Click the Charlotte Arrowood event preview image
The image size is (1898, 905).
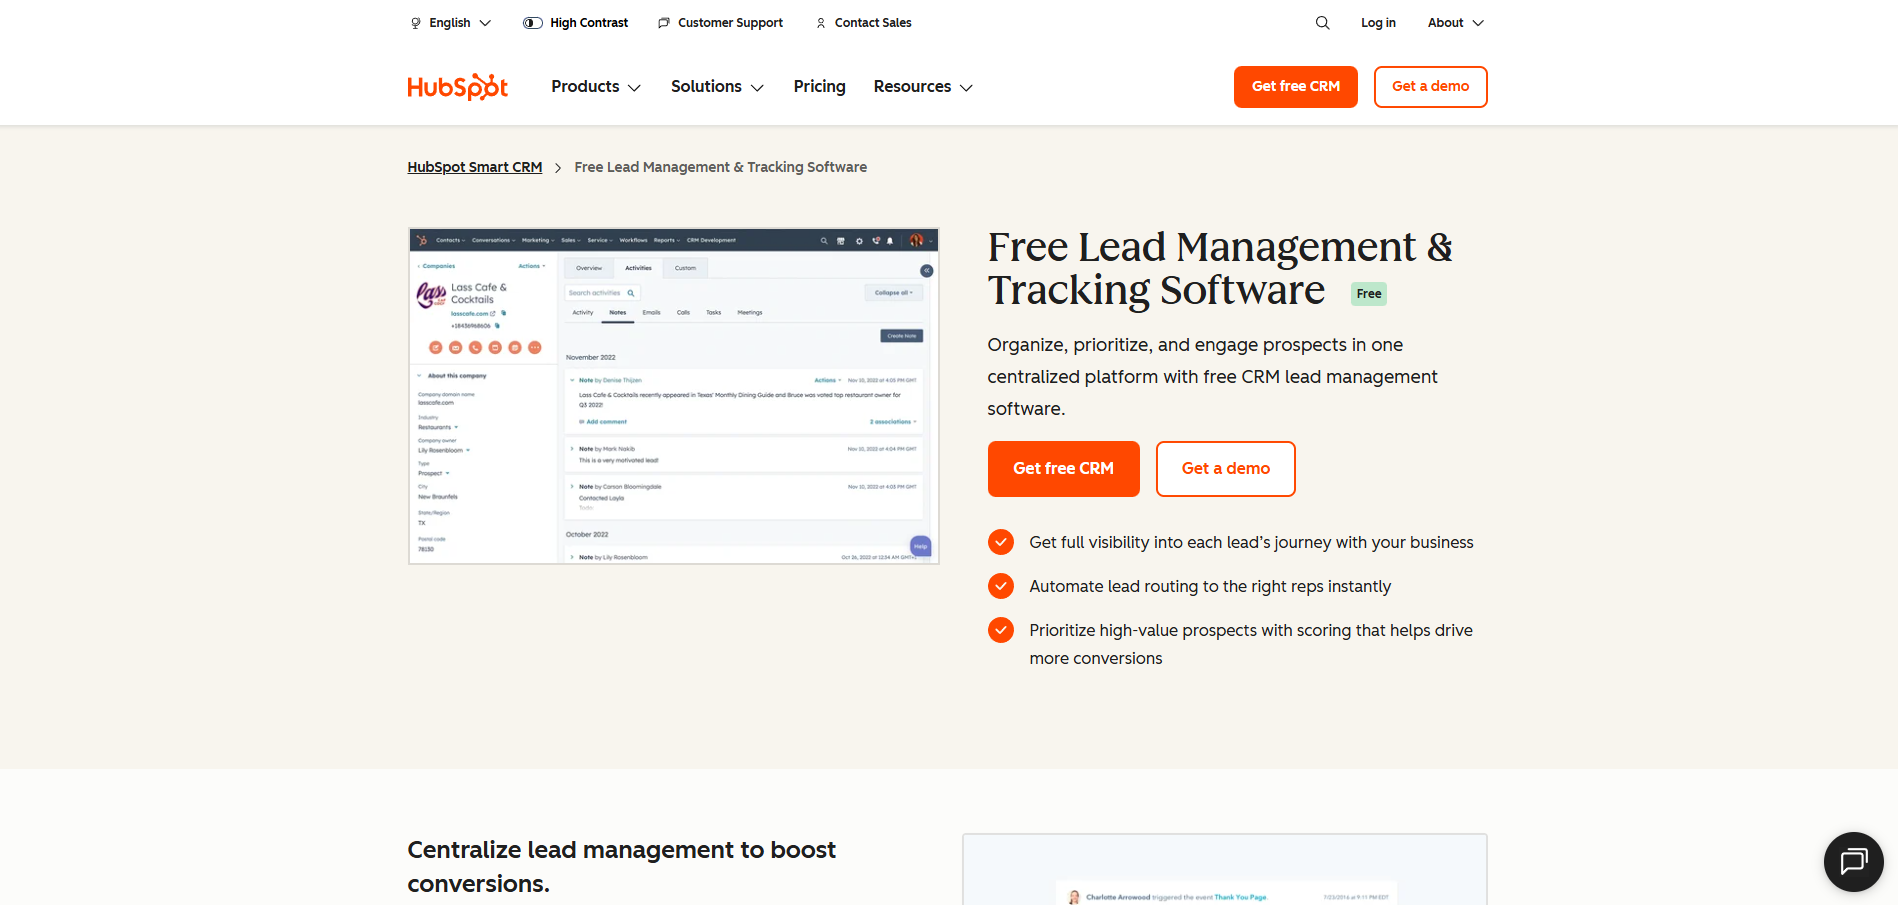coord(1225,870)
